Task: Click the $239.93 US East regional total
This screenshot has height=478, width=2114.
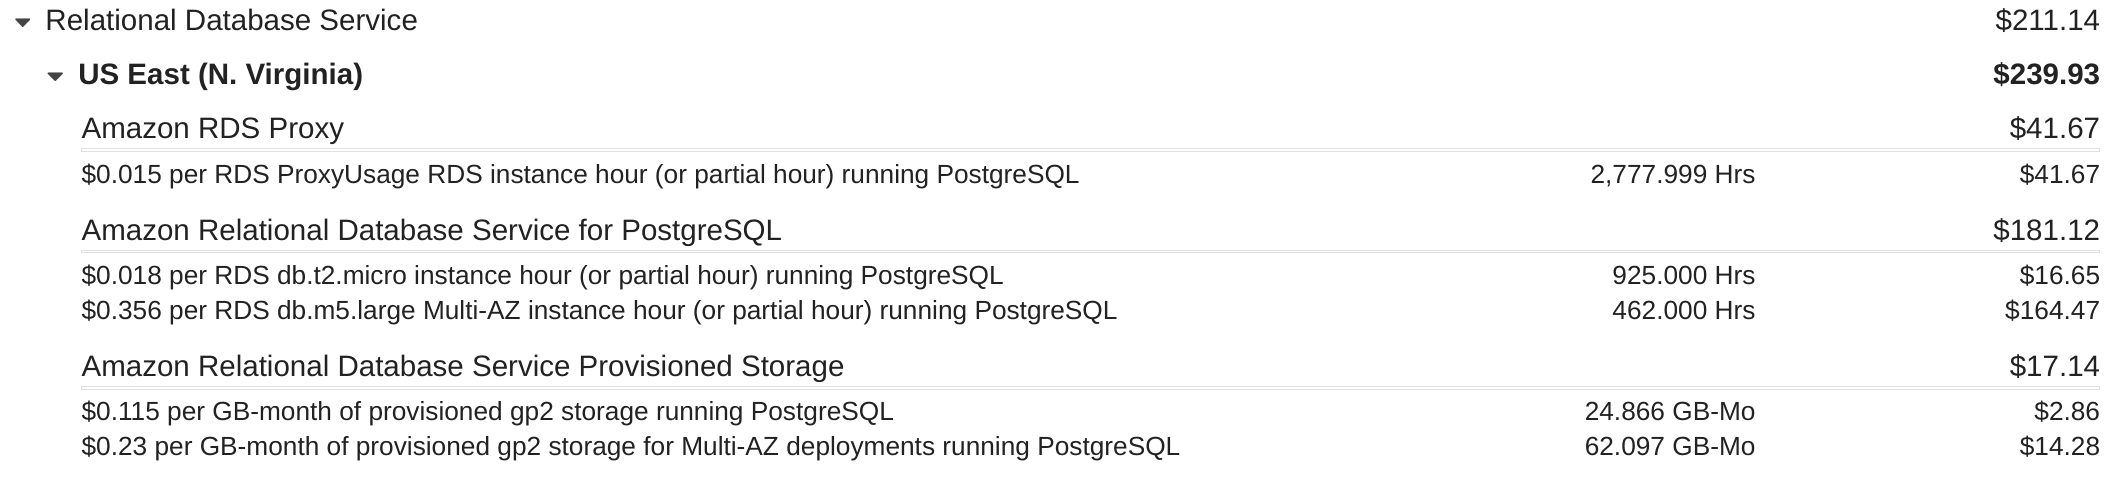Action: 2045,75
